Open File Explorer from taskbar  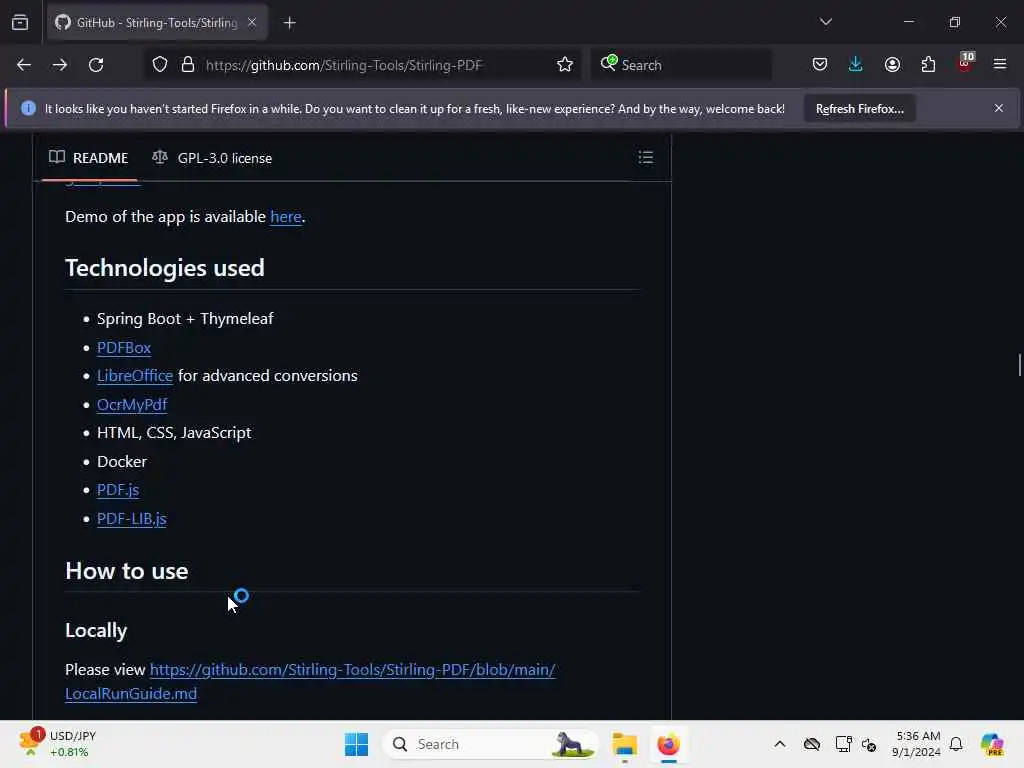(624, 744)
